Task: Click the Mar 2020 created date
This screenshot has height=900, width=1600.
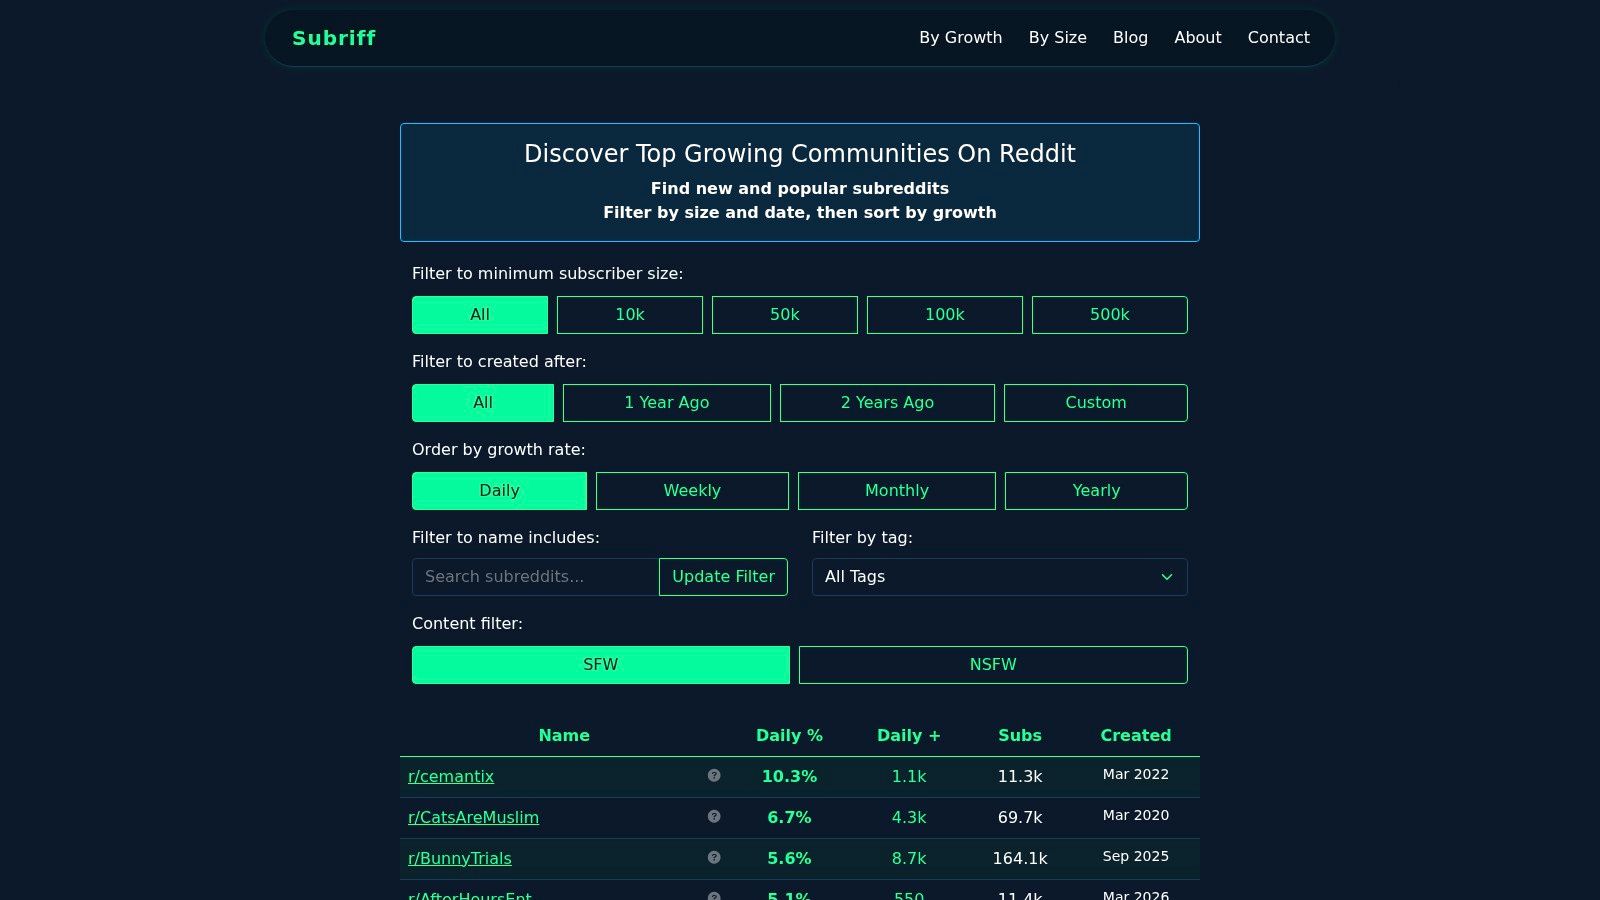Action: [x=1136, y=816]
